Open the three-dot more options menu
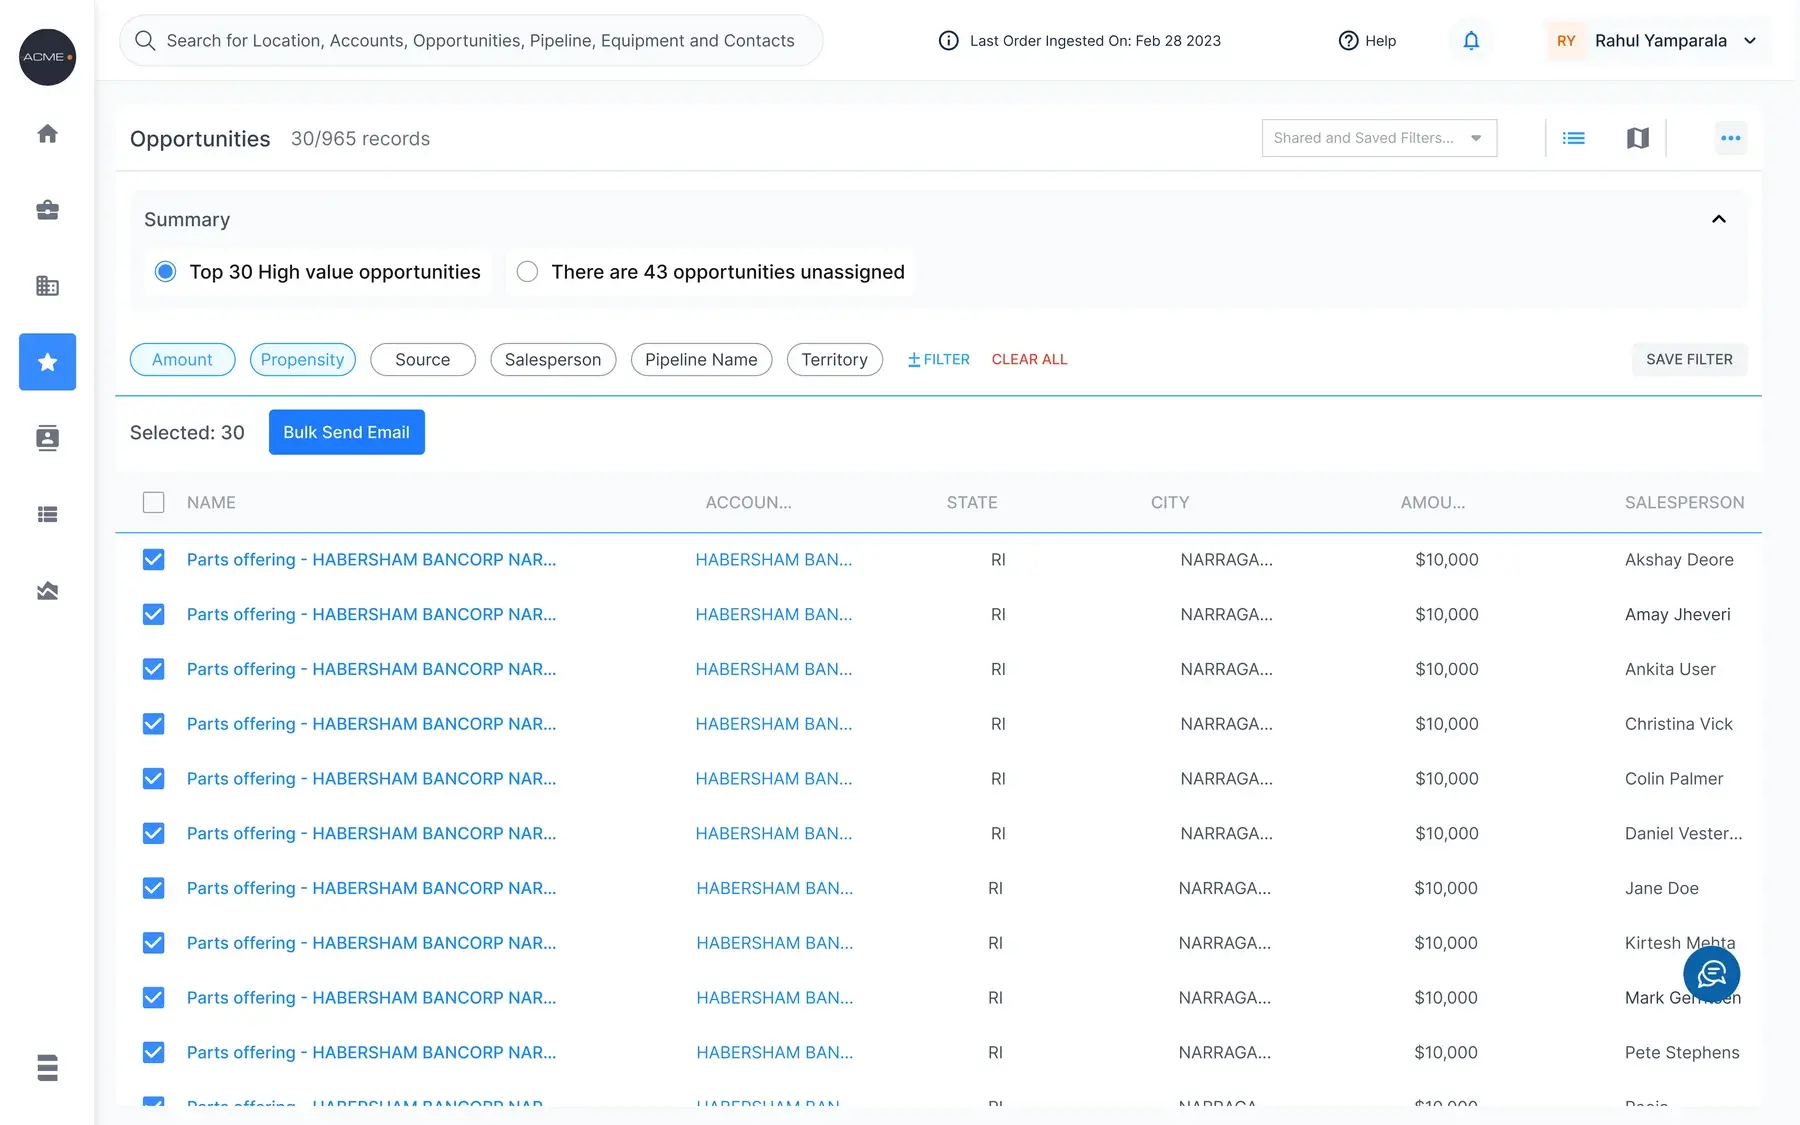 (x=1731, y=138)
